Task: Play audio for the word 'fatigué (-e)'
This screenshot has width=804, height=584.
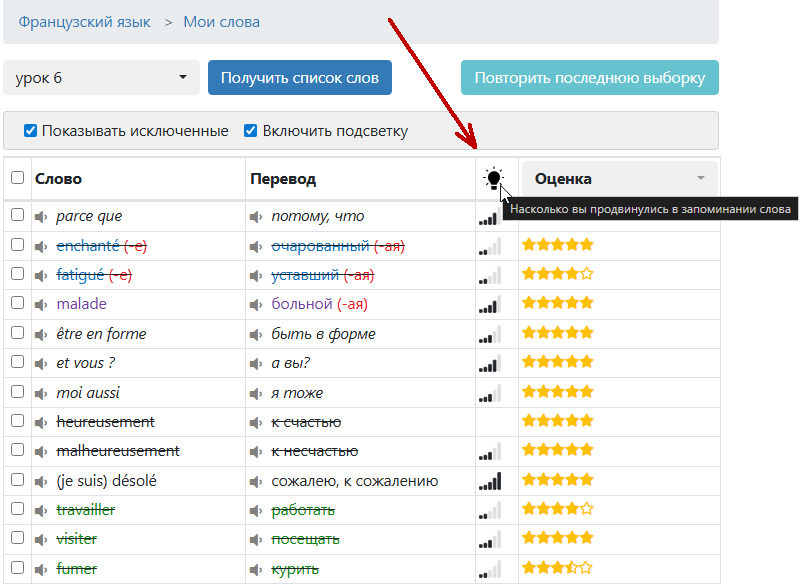Action: point(41,276)
